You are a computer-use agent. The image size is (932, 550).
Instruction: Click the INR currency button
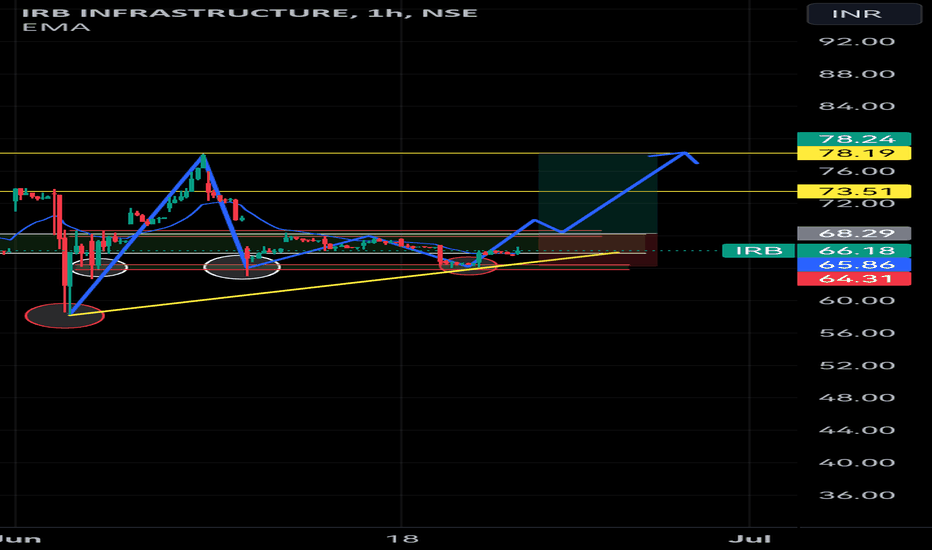864,13
